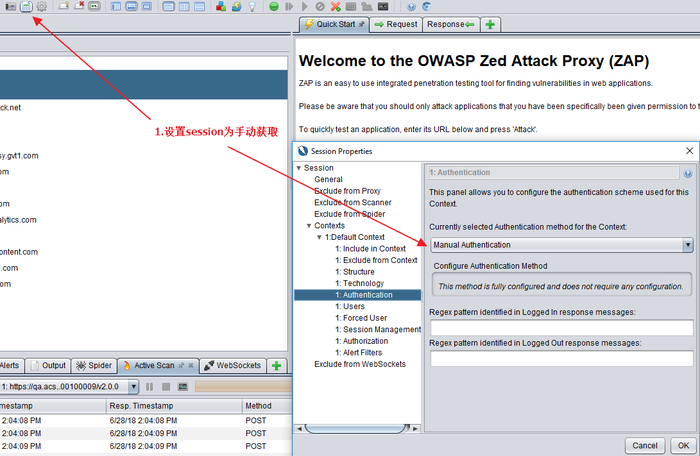The image size is (700, 456).
Task: Click the green record/start circle toolbar icon
Action: (274, 7)
